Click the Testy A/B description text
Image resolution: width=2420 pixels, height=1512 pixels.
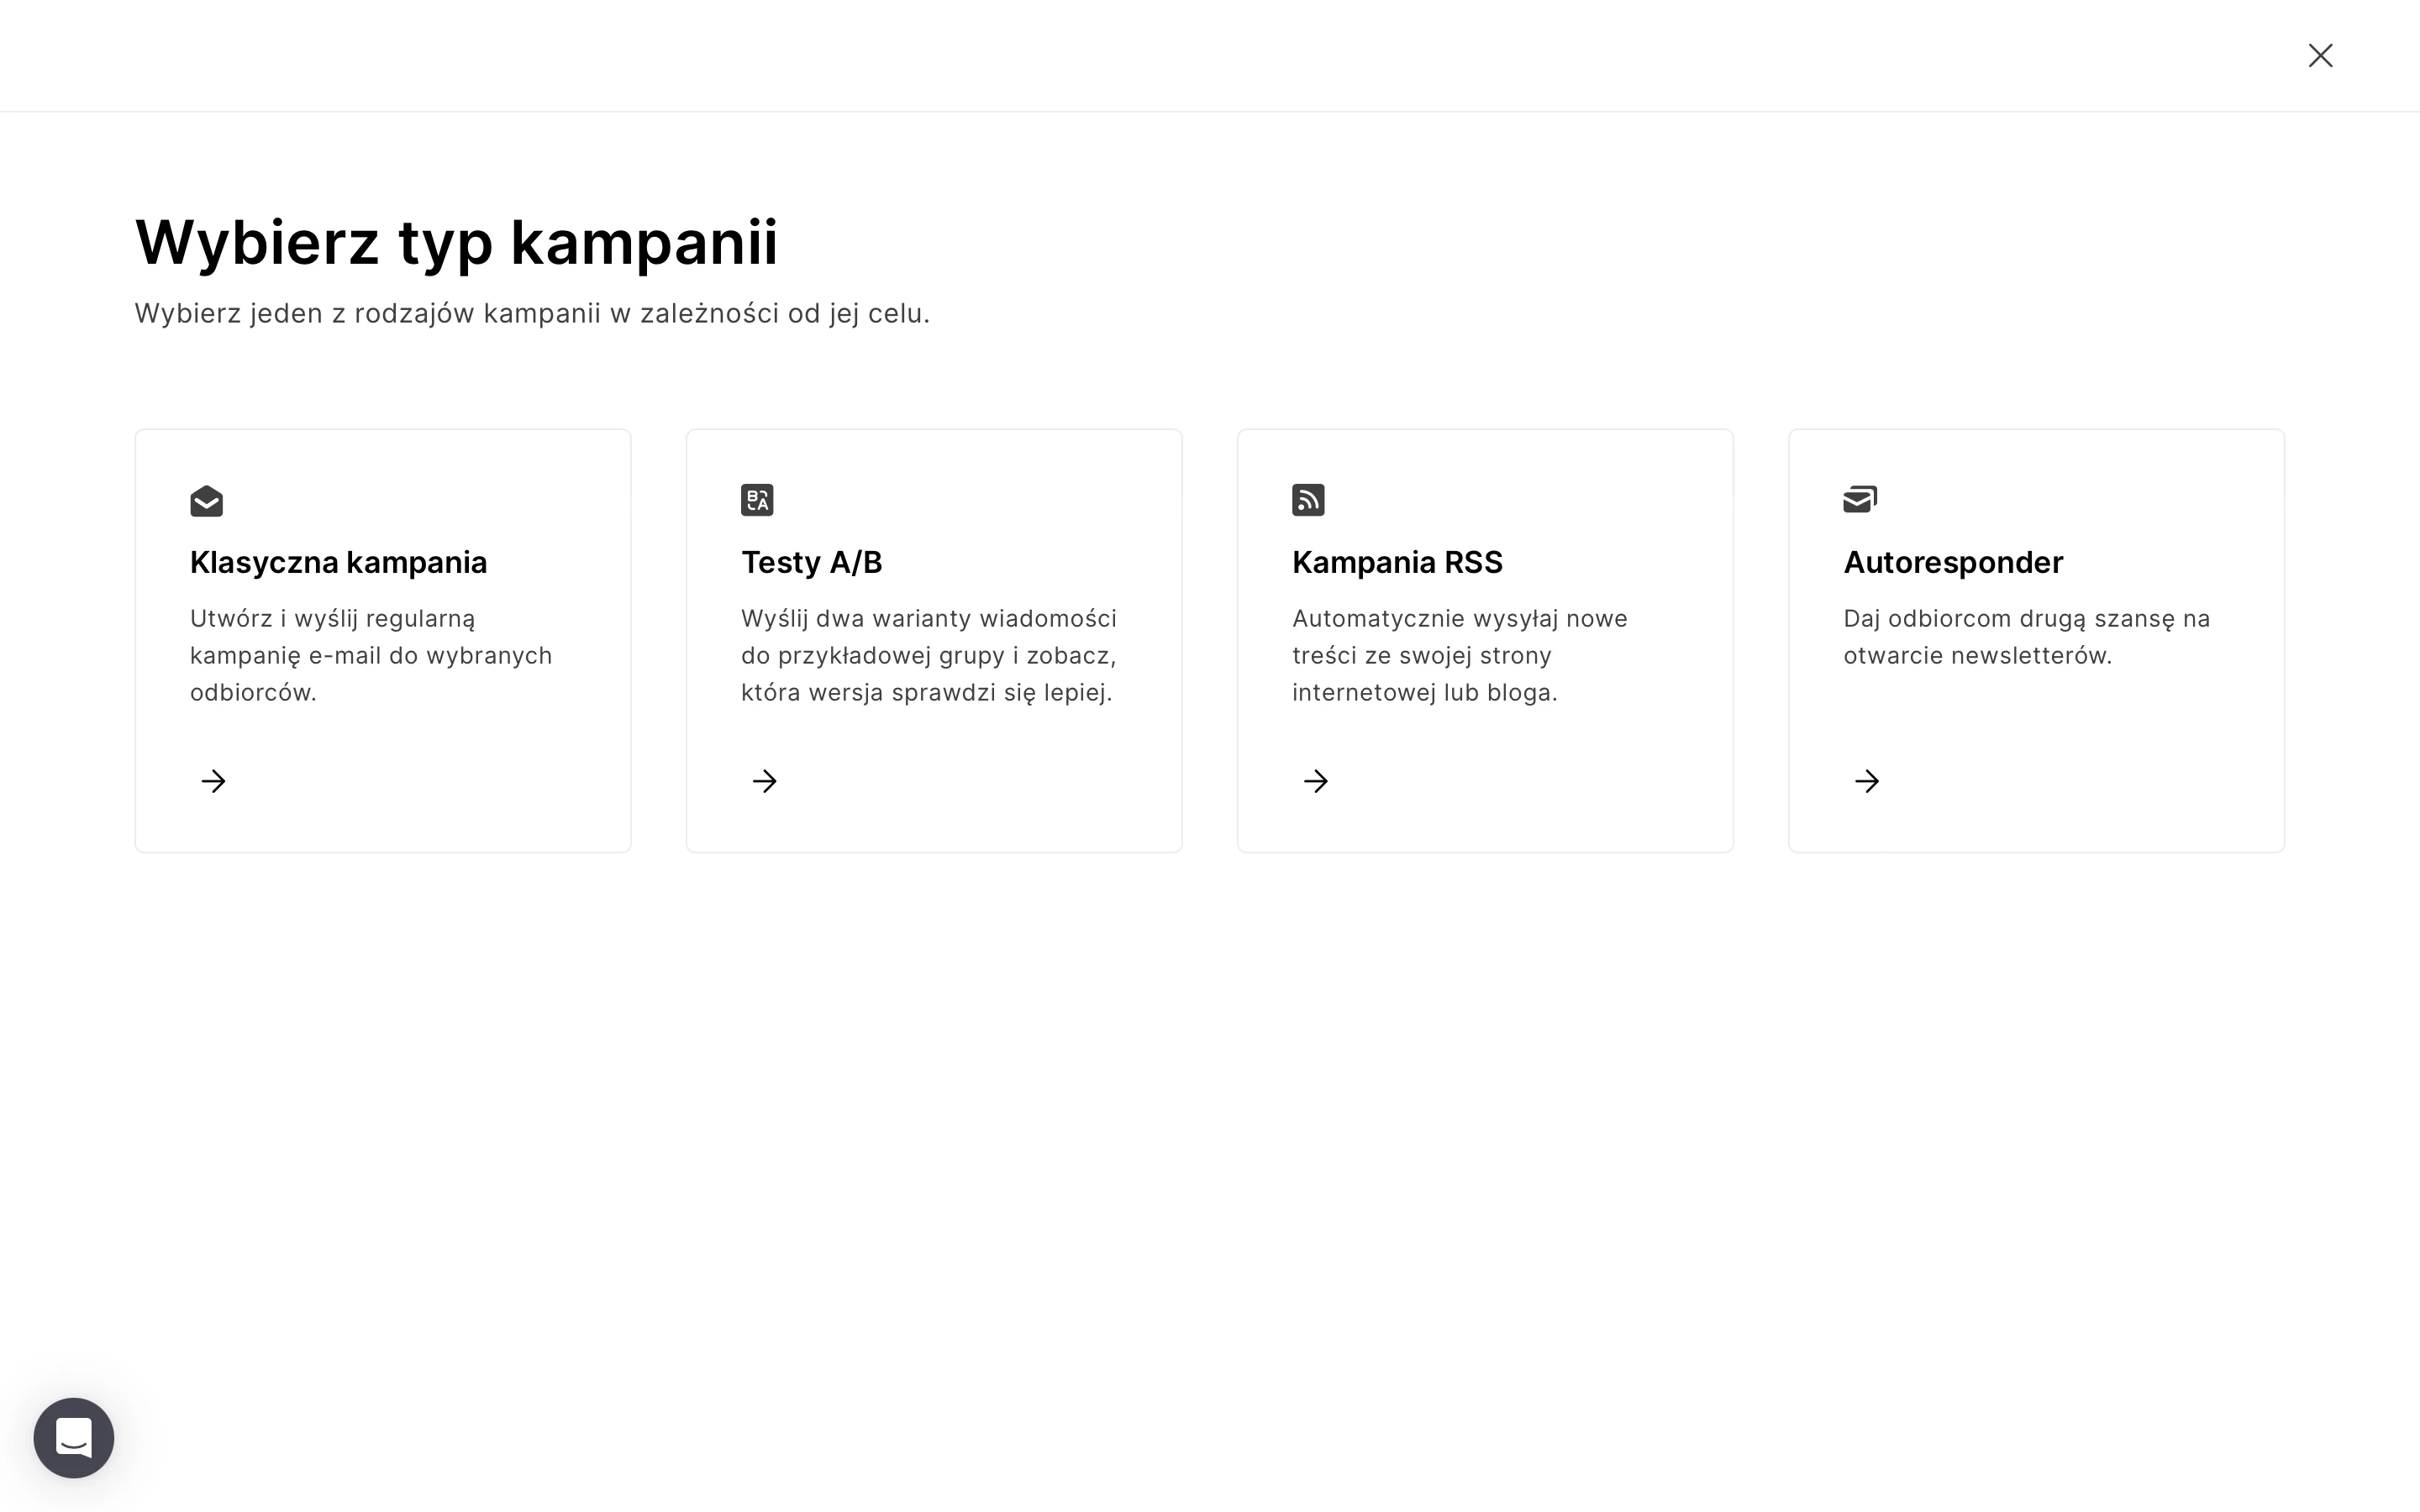[x=929, y=655]
